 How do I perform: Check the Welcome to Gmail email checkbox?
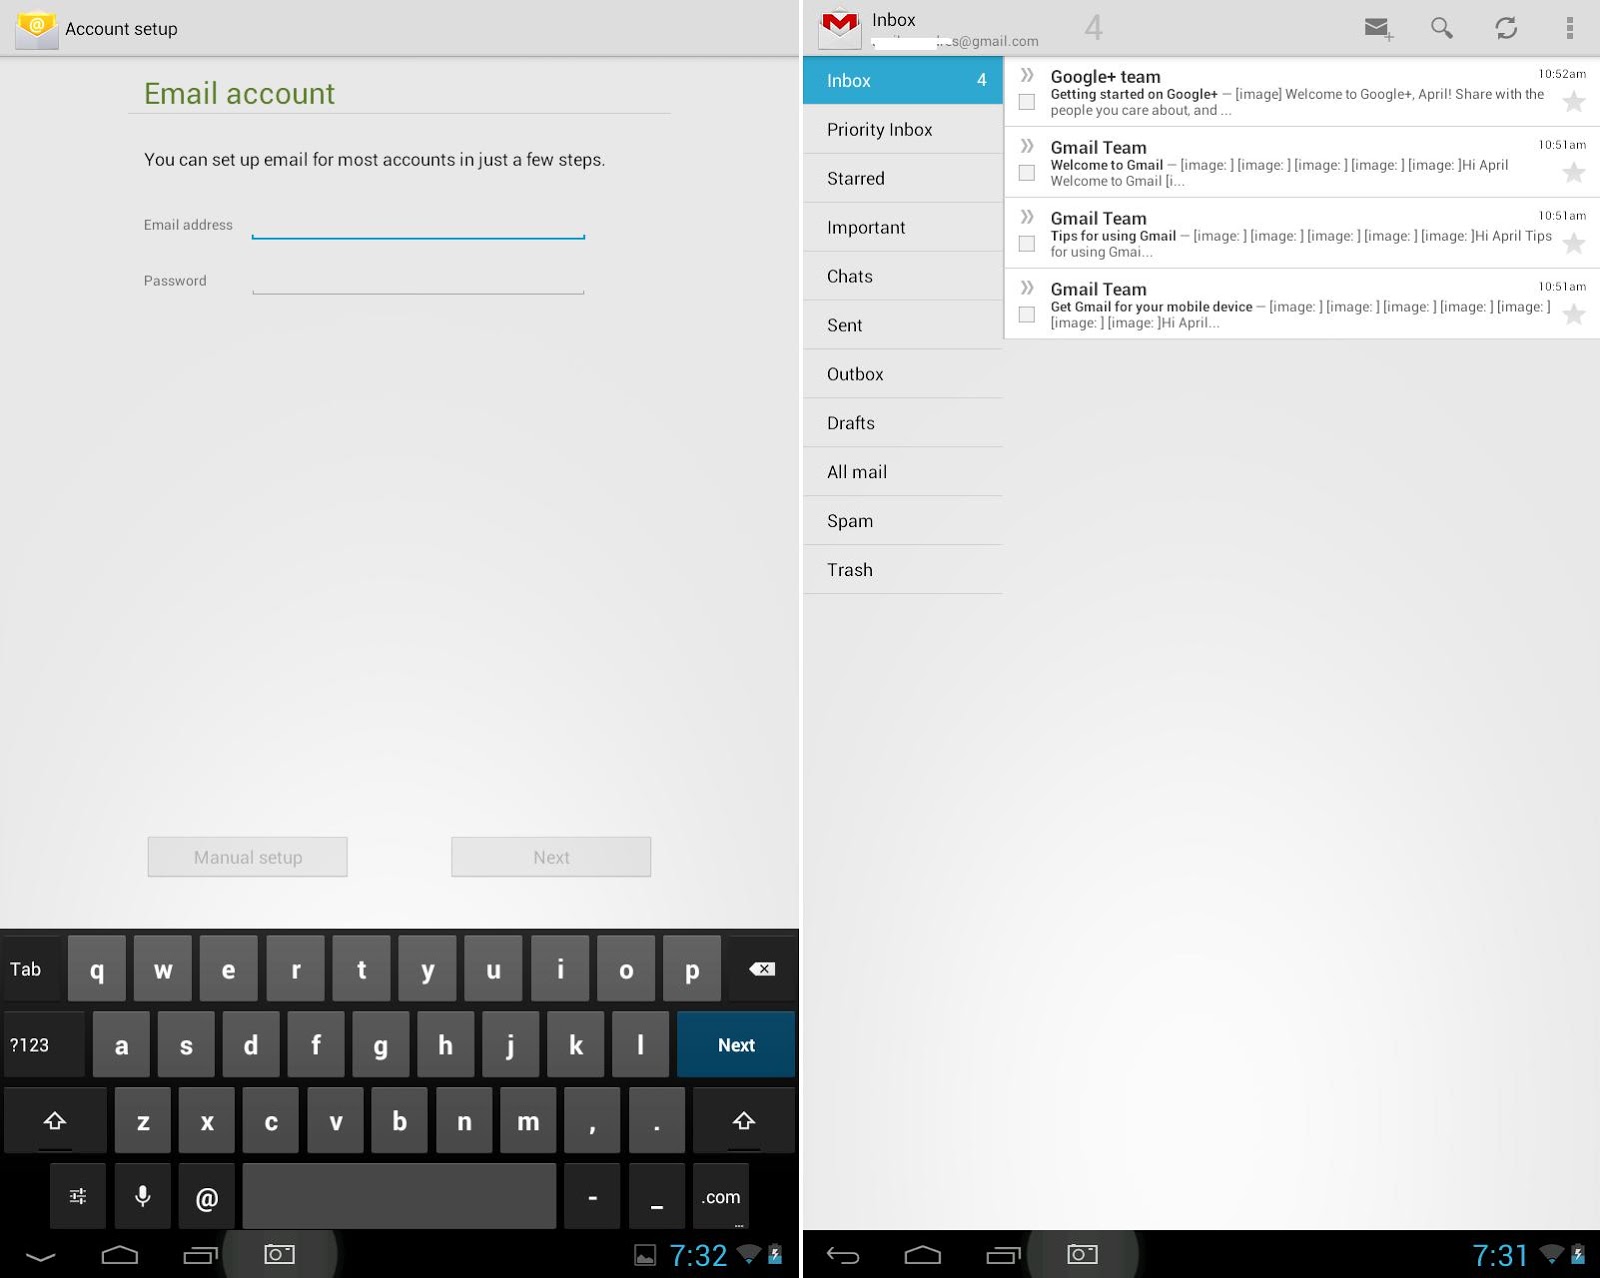click(1026, 172)
